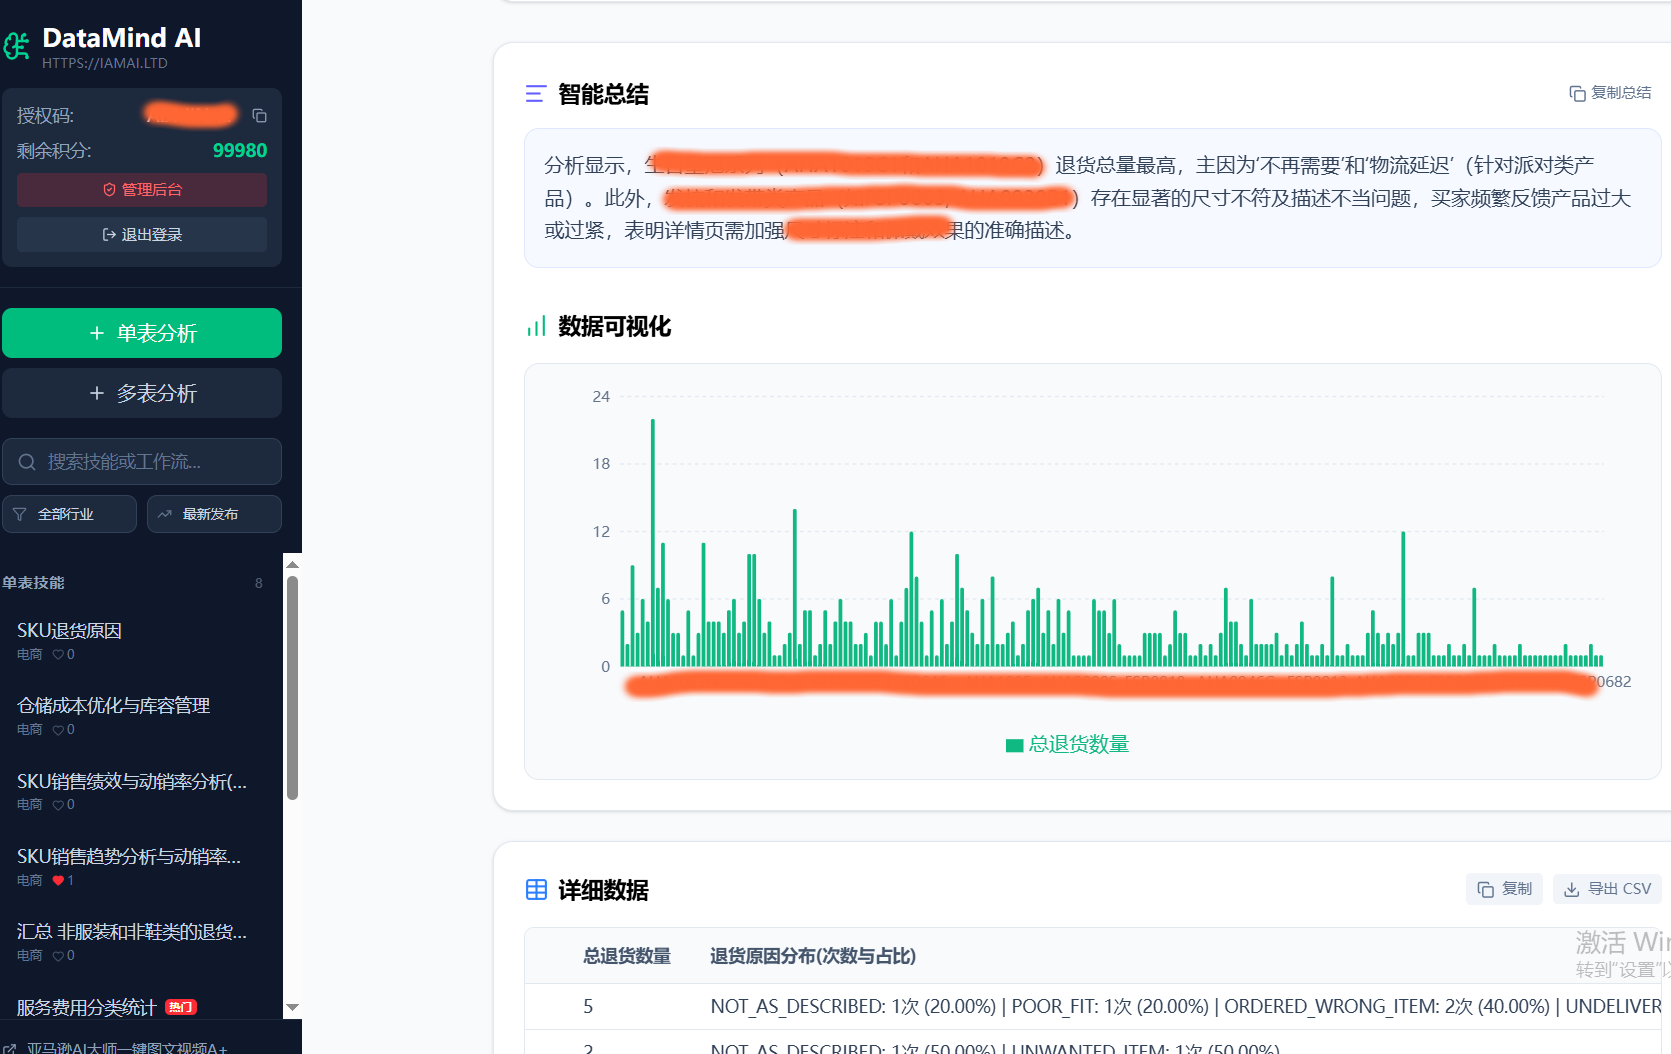Viewport: 1671px width, 1054px height.
Task: Open the 管理后台 admin panel
Action: point(142,190)
